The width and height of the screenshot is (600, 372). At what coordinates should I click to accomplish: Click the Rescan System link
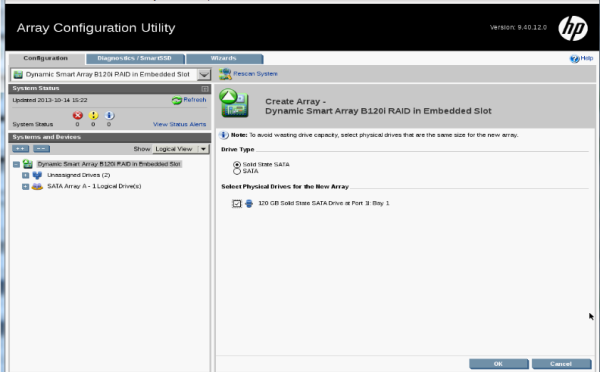[256, 74]
